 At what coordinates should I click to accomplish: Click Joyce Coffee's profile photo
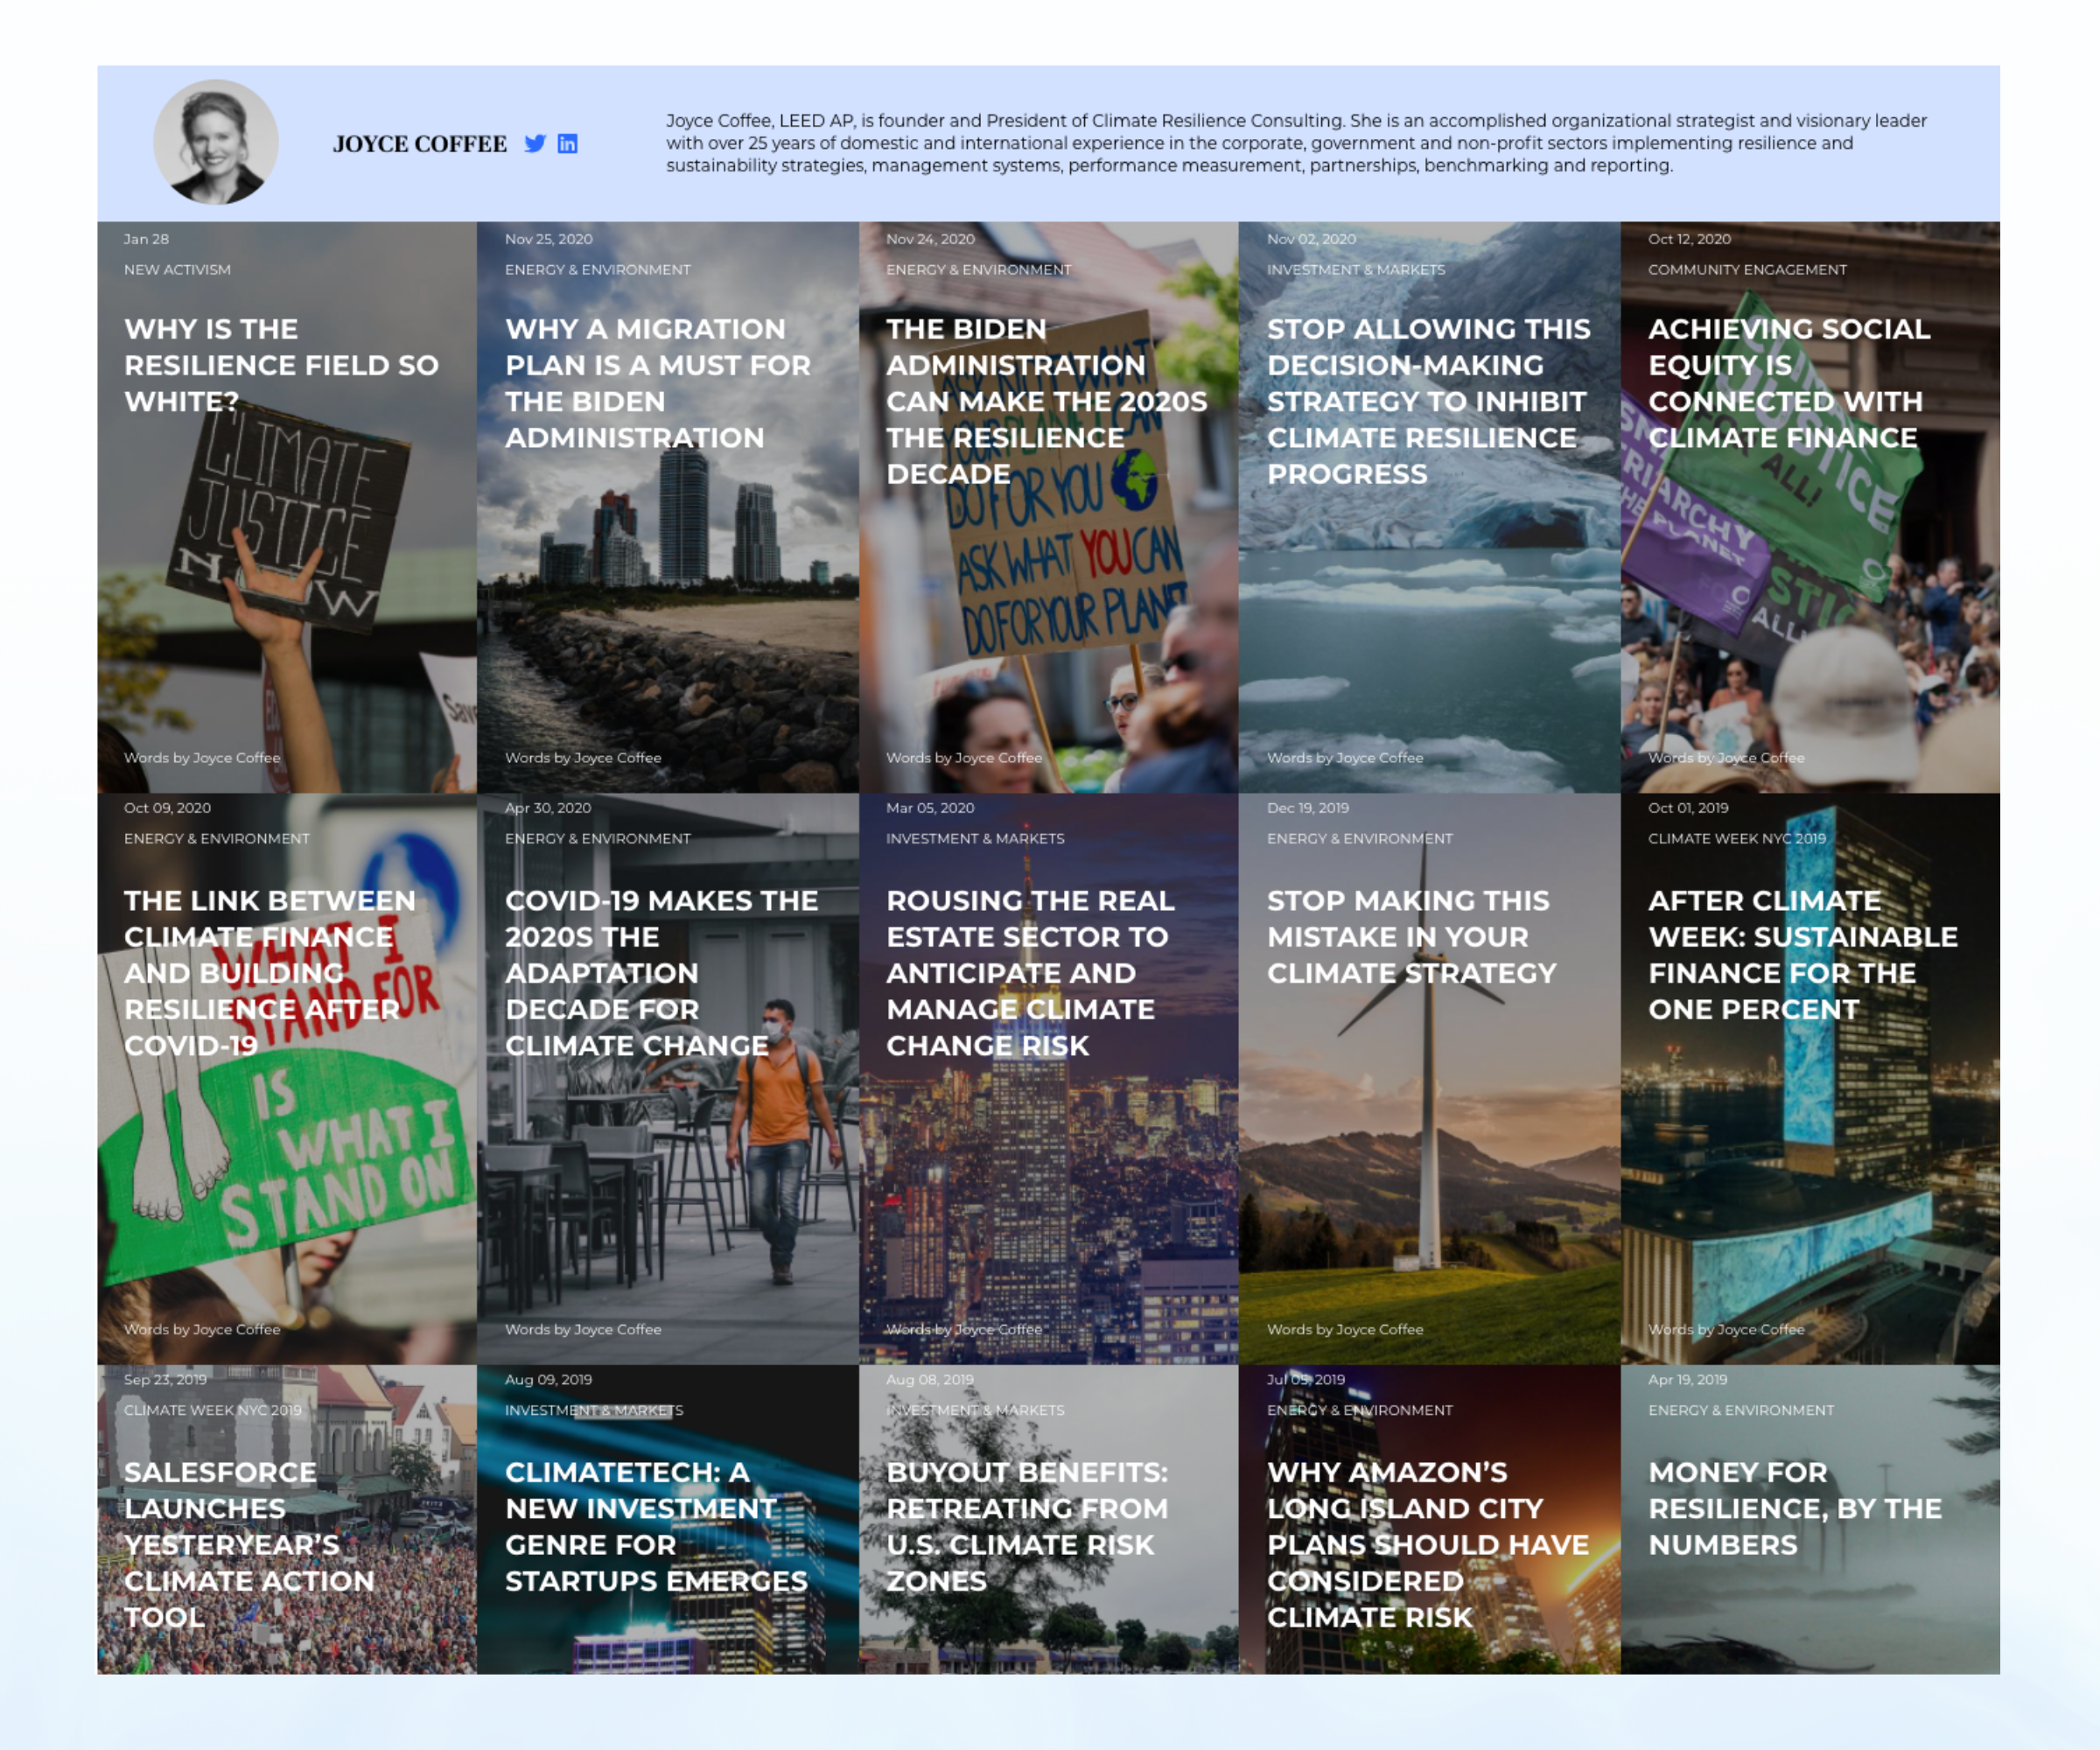pyautogui.click(x=215, y=142)
